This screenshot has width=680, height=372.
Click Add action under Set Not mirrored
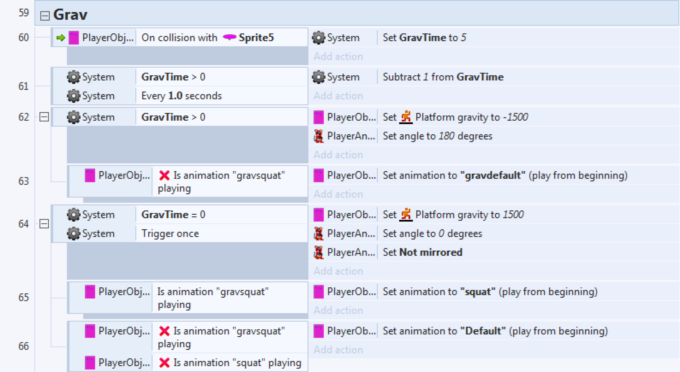(338, 271)
